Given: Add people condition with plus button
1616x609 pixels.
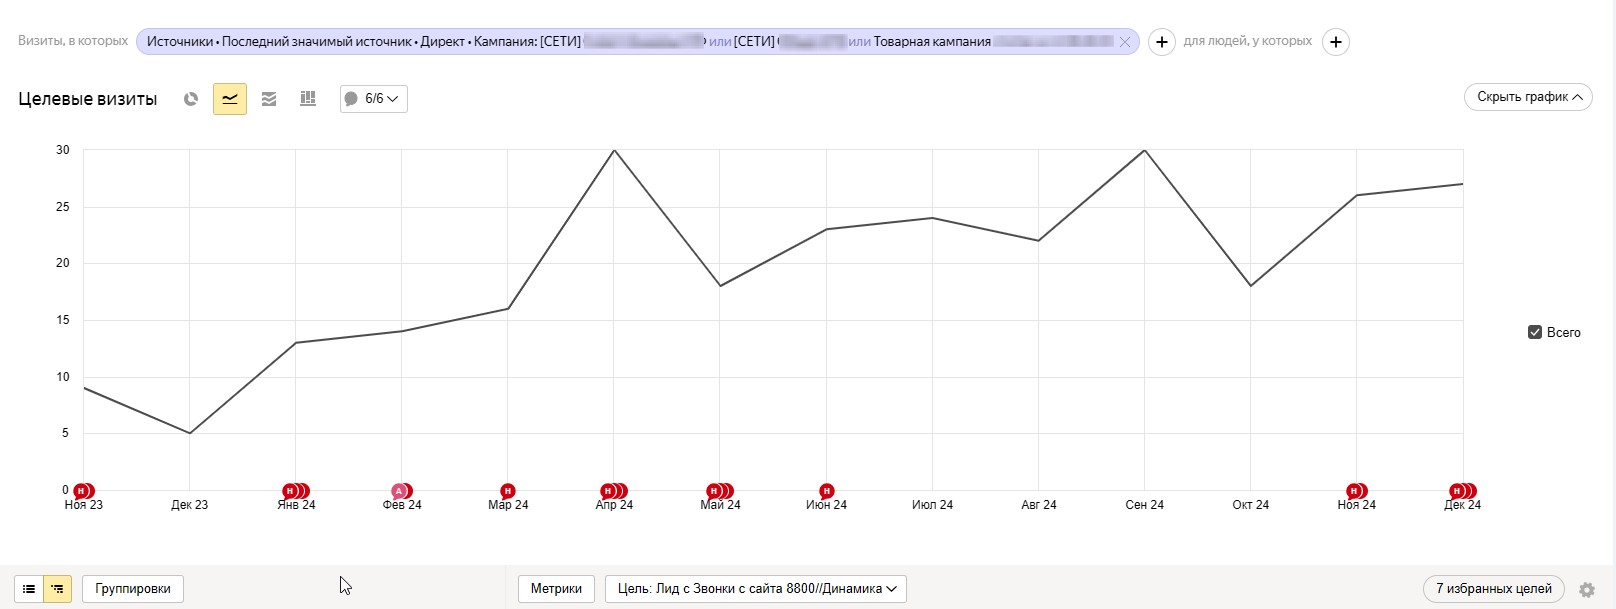Looking at the screenshot, I should 1336,42.
